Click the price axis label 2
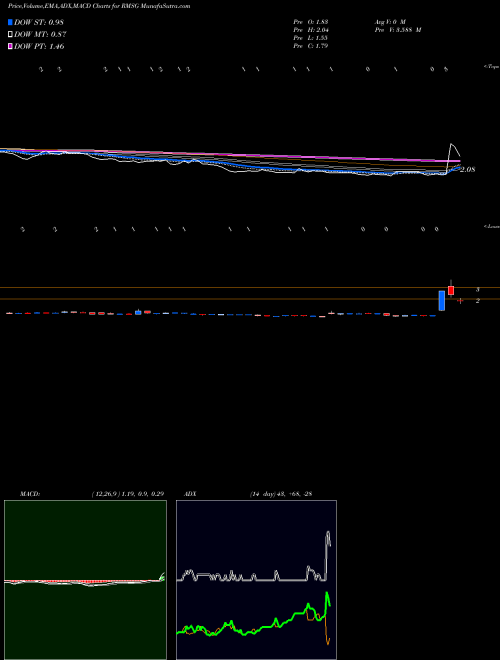 [x=478, y=301]
